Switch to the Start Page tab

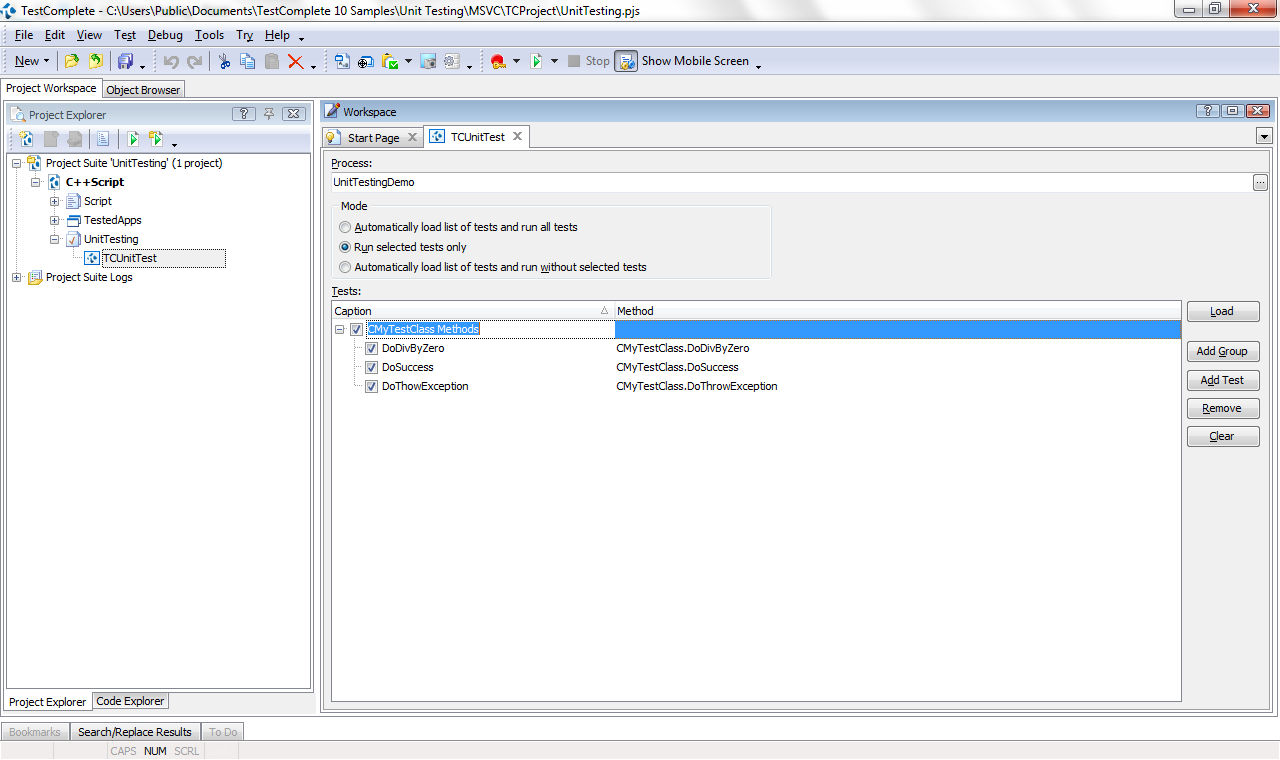373,138
